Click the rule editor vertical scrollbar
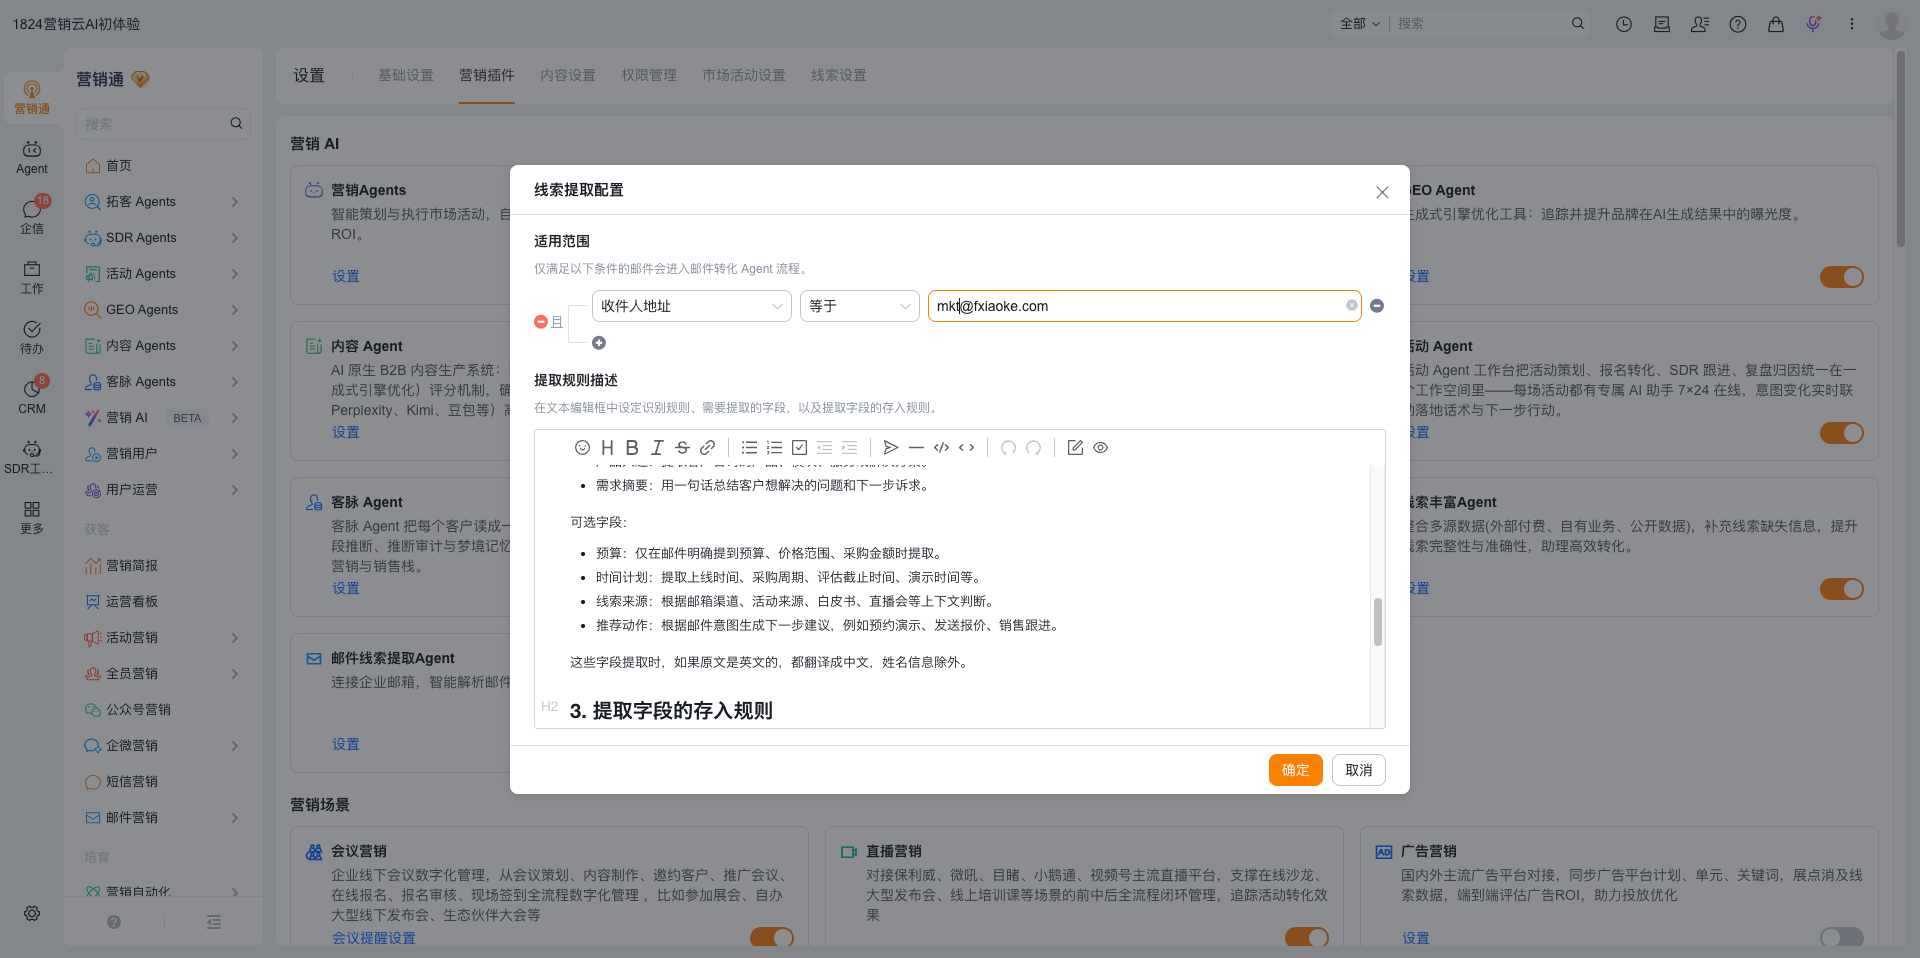The image size is (1920, 958). (x=1378, y=622)
